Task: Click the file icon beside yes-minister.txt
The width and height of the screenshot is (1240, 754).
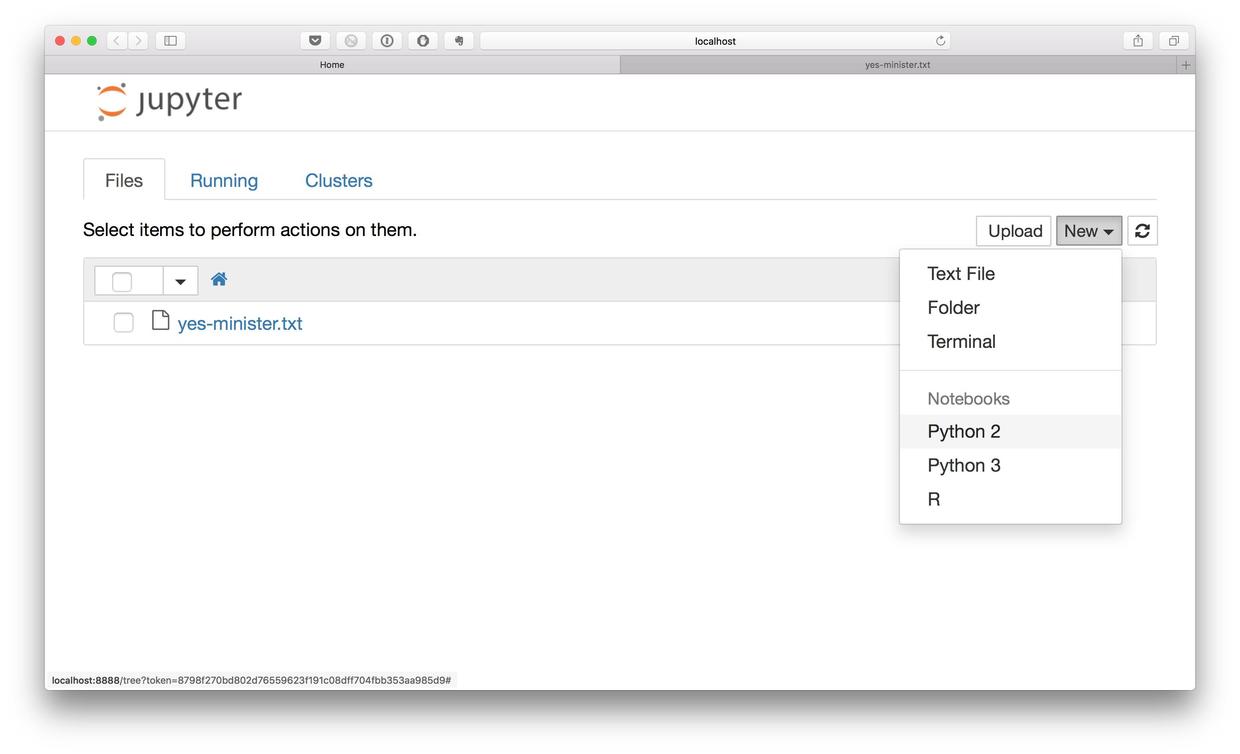Action: click(160, 320)
